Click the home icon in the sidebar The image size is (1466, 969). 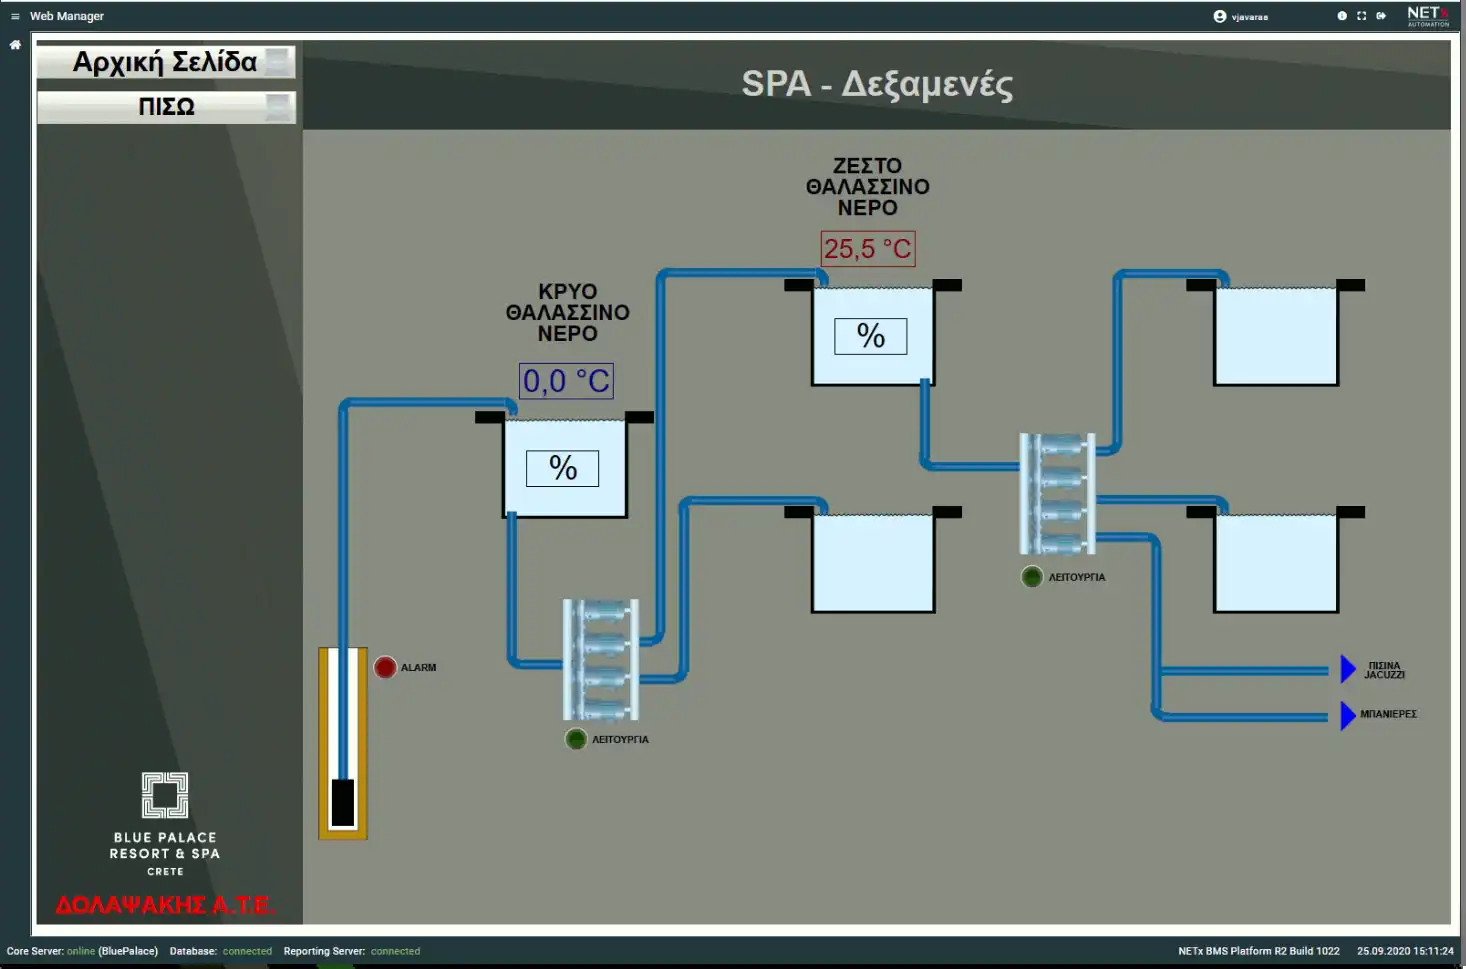(x=15, y=45)
